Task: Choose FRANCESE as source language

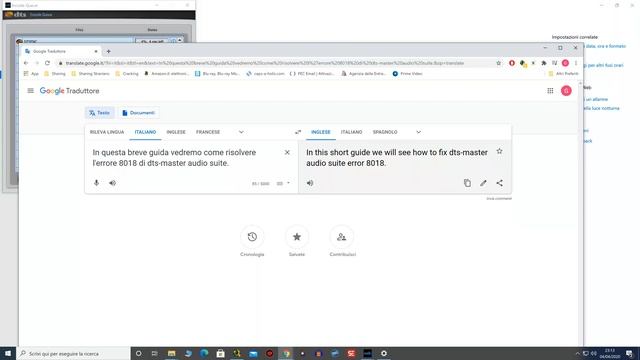Action: pos(208,132)
